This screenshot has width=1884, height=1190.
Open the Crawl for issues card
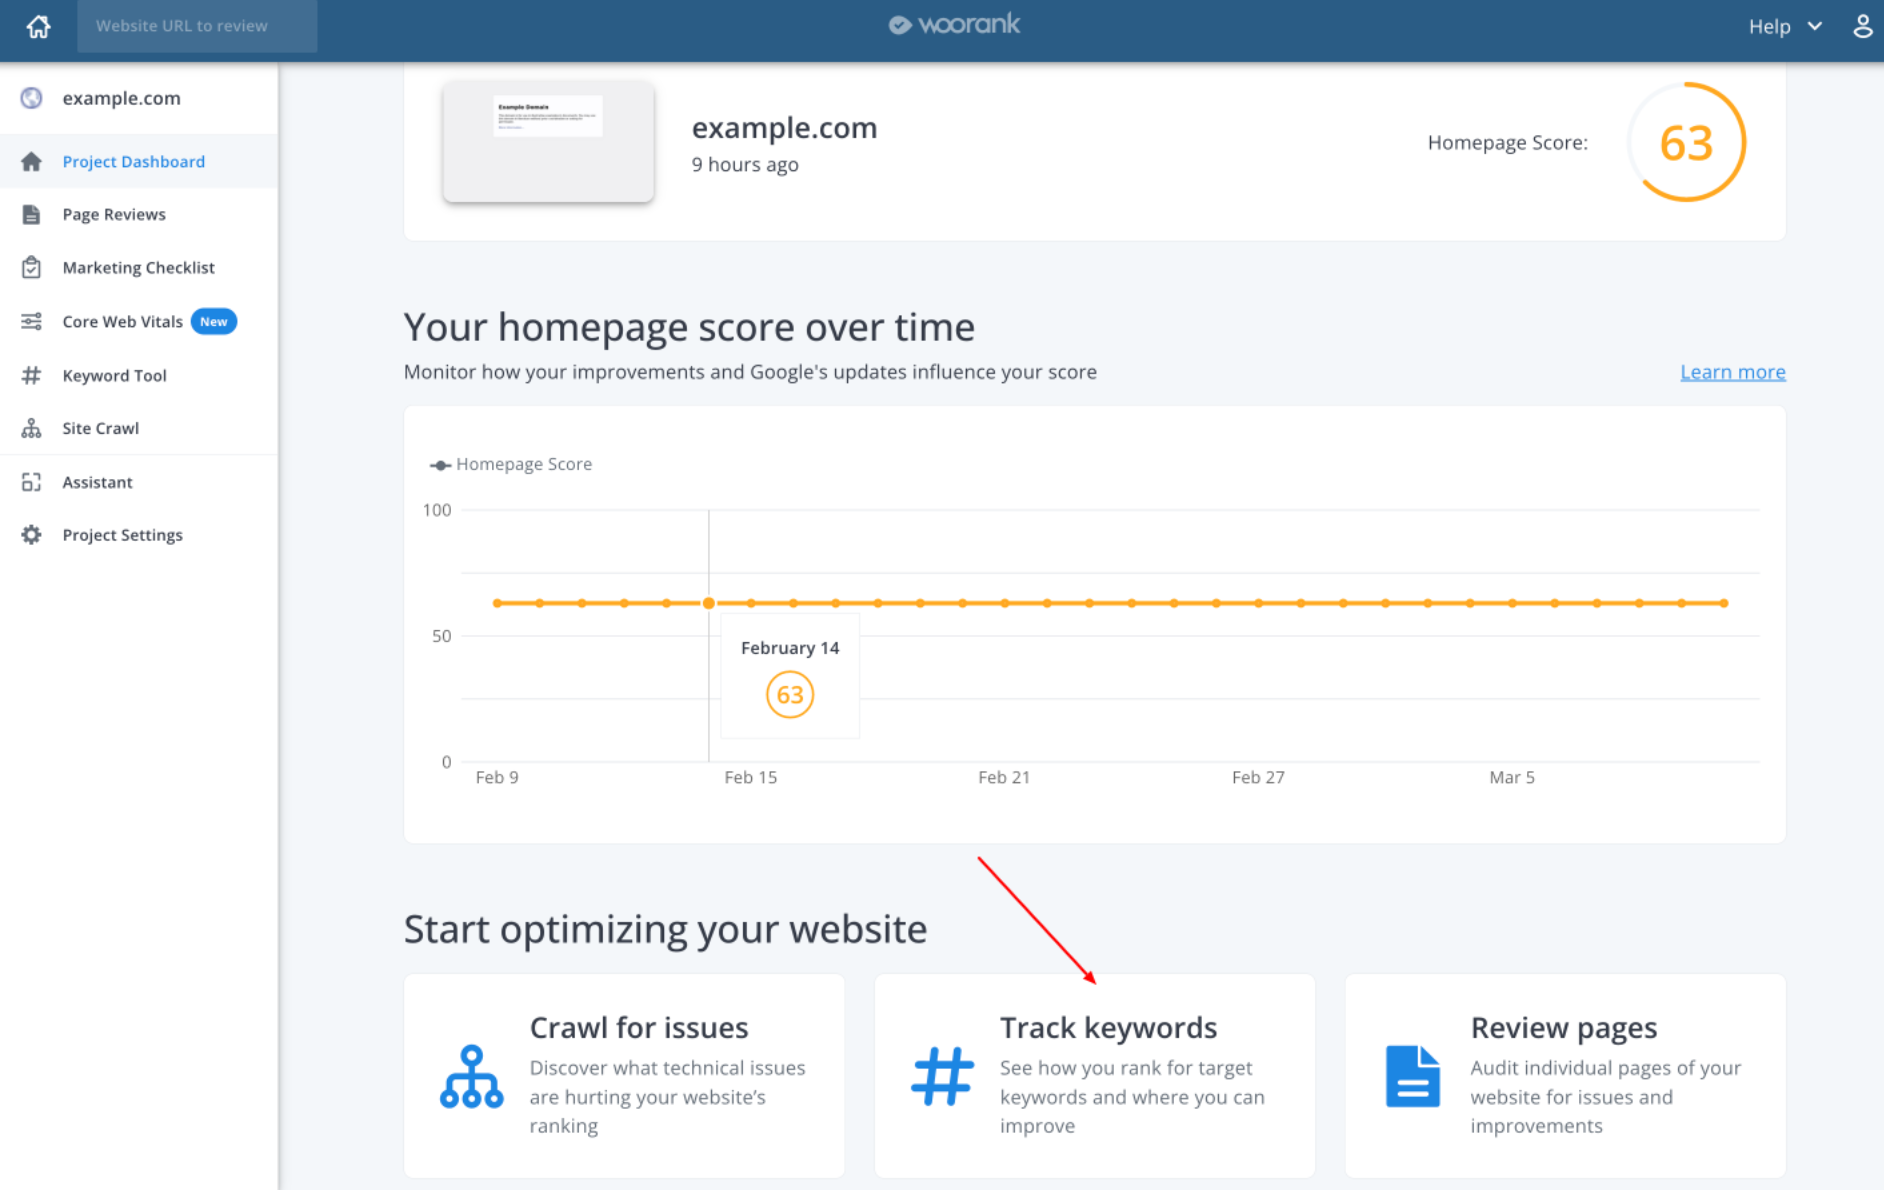click(x=624, y=1076)
